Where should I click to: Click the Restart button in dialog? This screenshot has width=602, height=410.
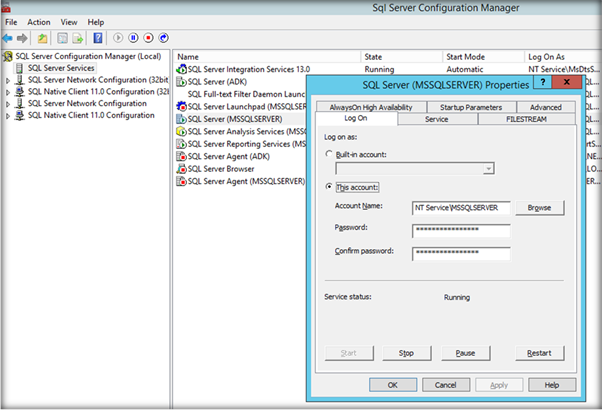point(539,353)
